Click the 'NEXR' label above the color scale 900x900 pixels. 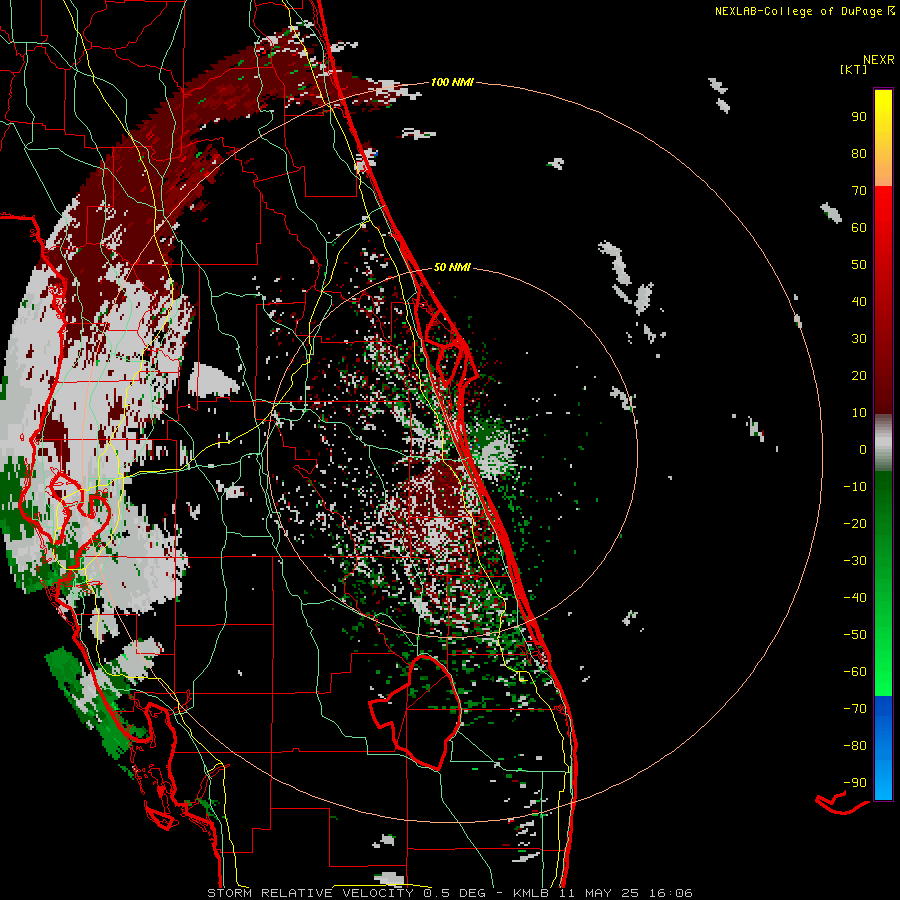[x=878, y=60]
